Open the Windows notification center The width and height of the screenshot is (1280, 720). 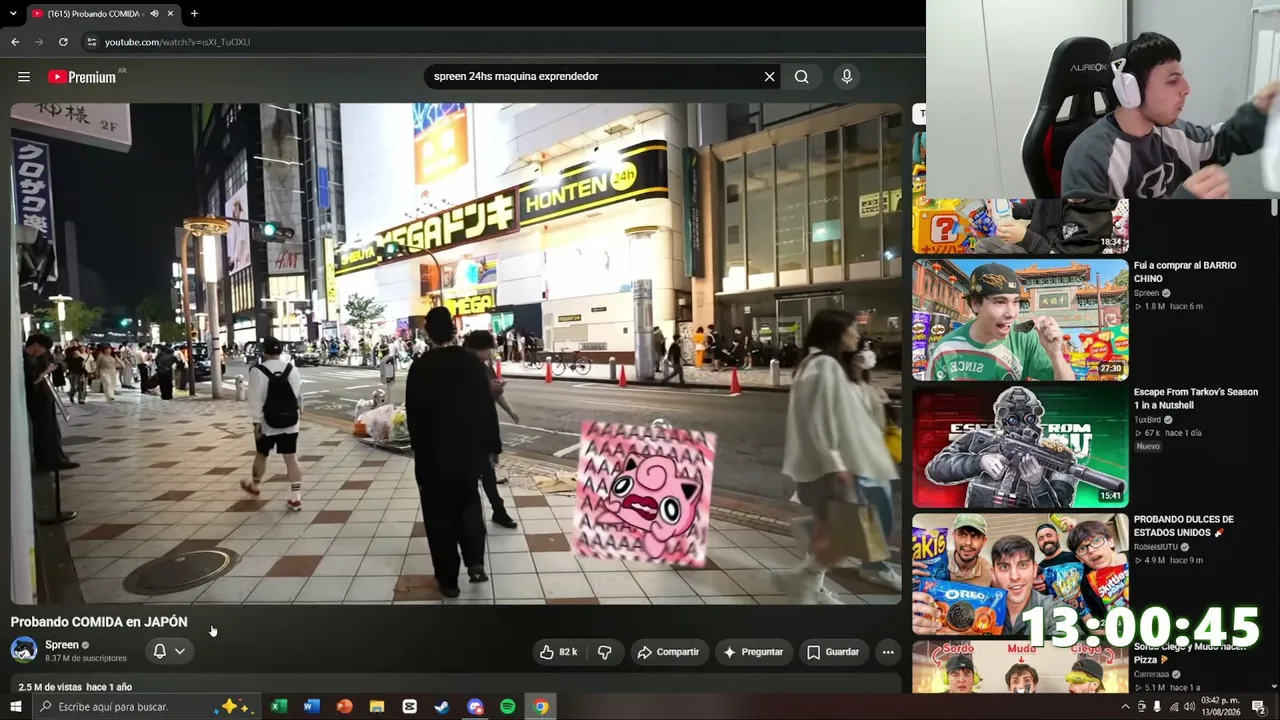[1258, 707]
